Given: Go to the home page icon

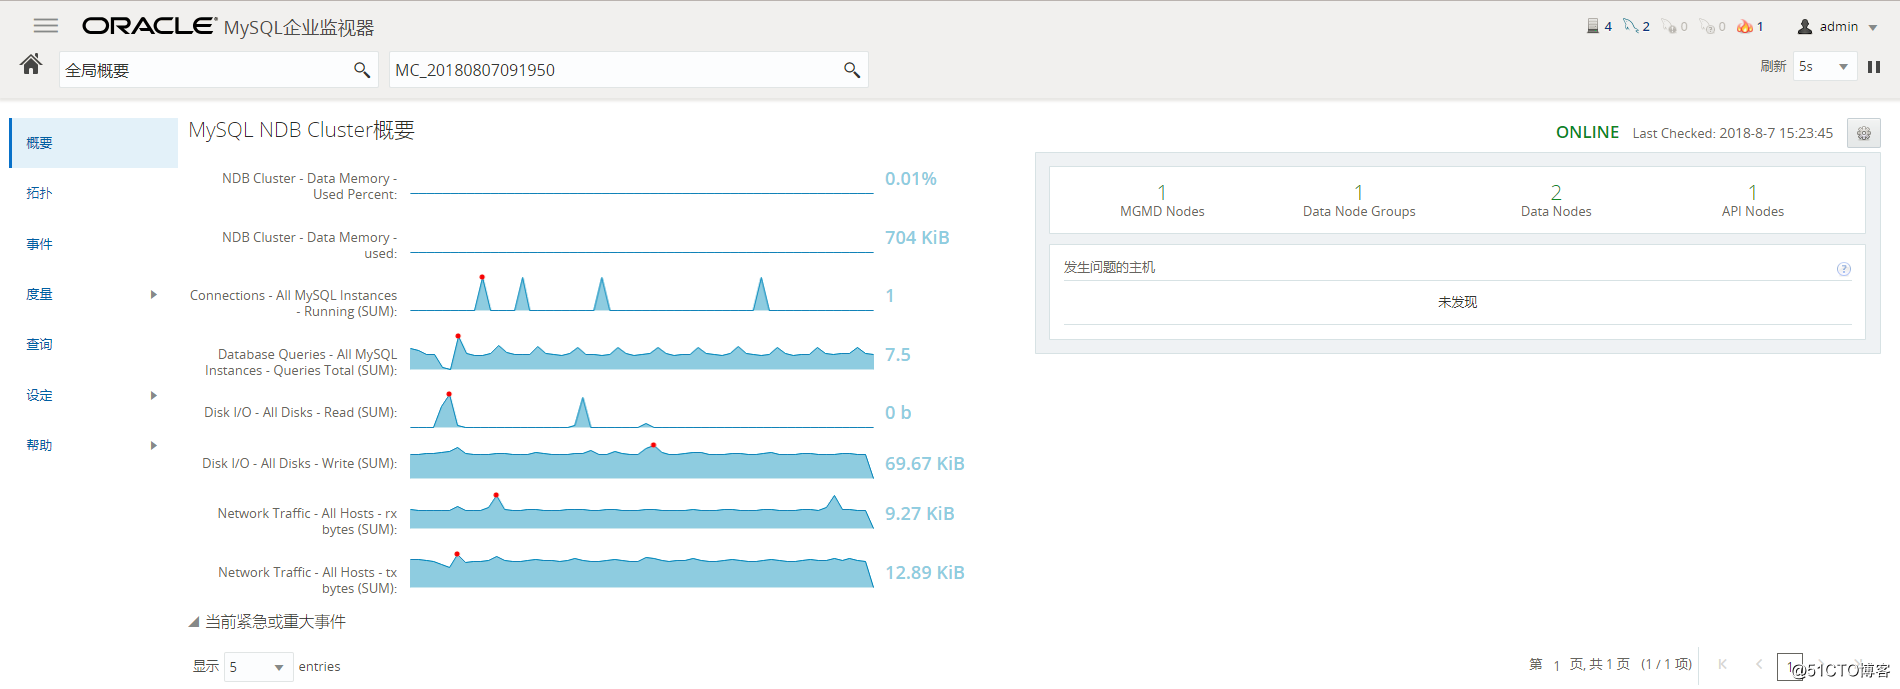Looking at the screenshot, I should [x=31, y=64].
